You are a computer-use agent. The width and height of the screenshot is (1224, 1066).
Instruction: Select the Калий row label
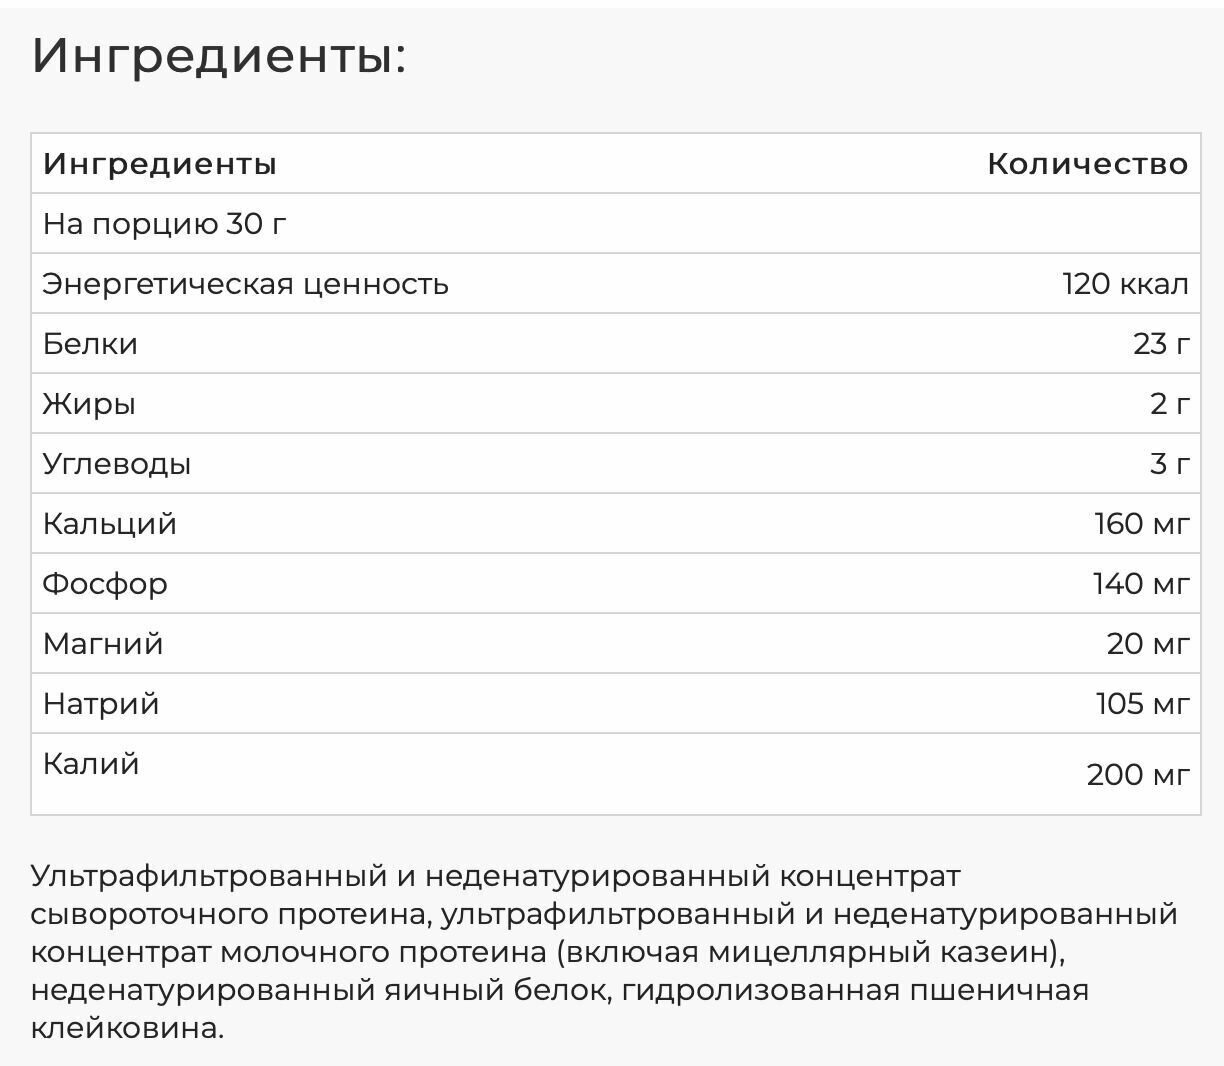tap(91, 764)
